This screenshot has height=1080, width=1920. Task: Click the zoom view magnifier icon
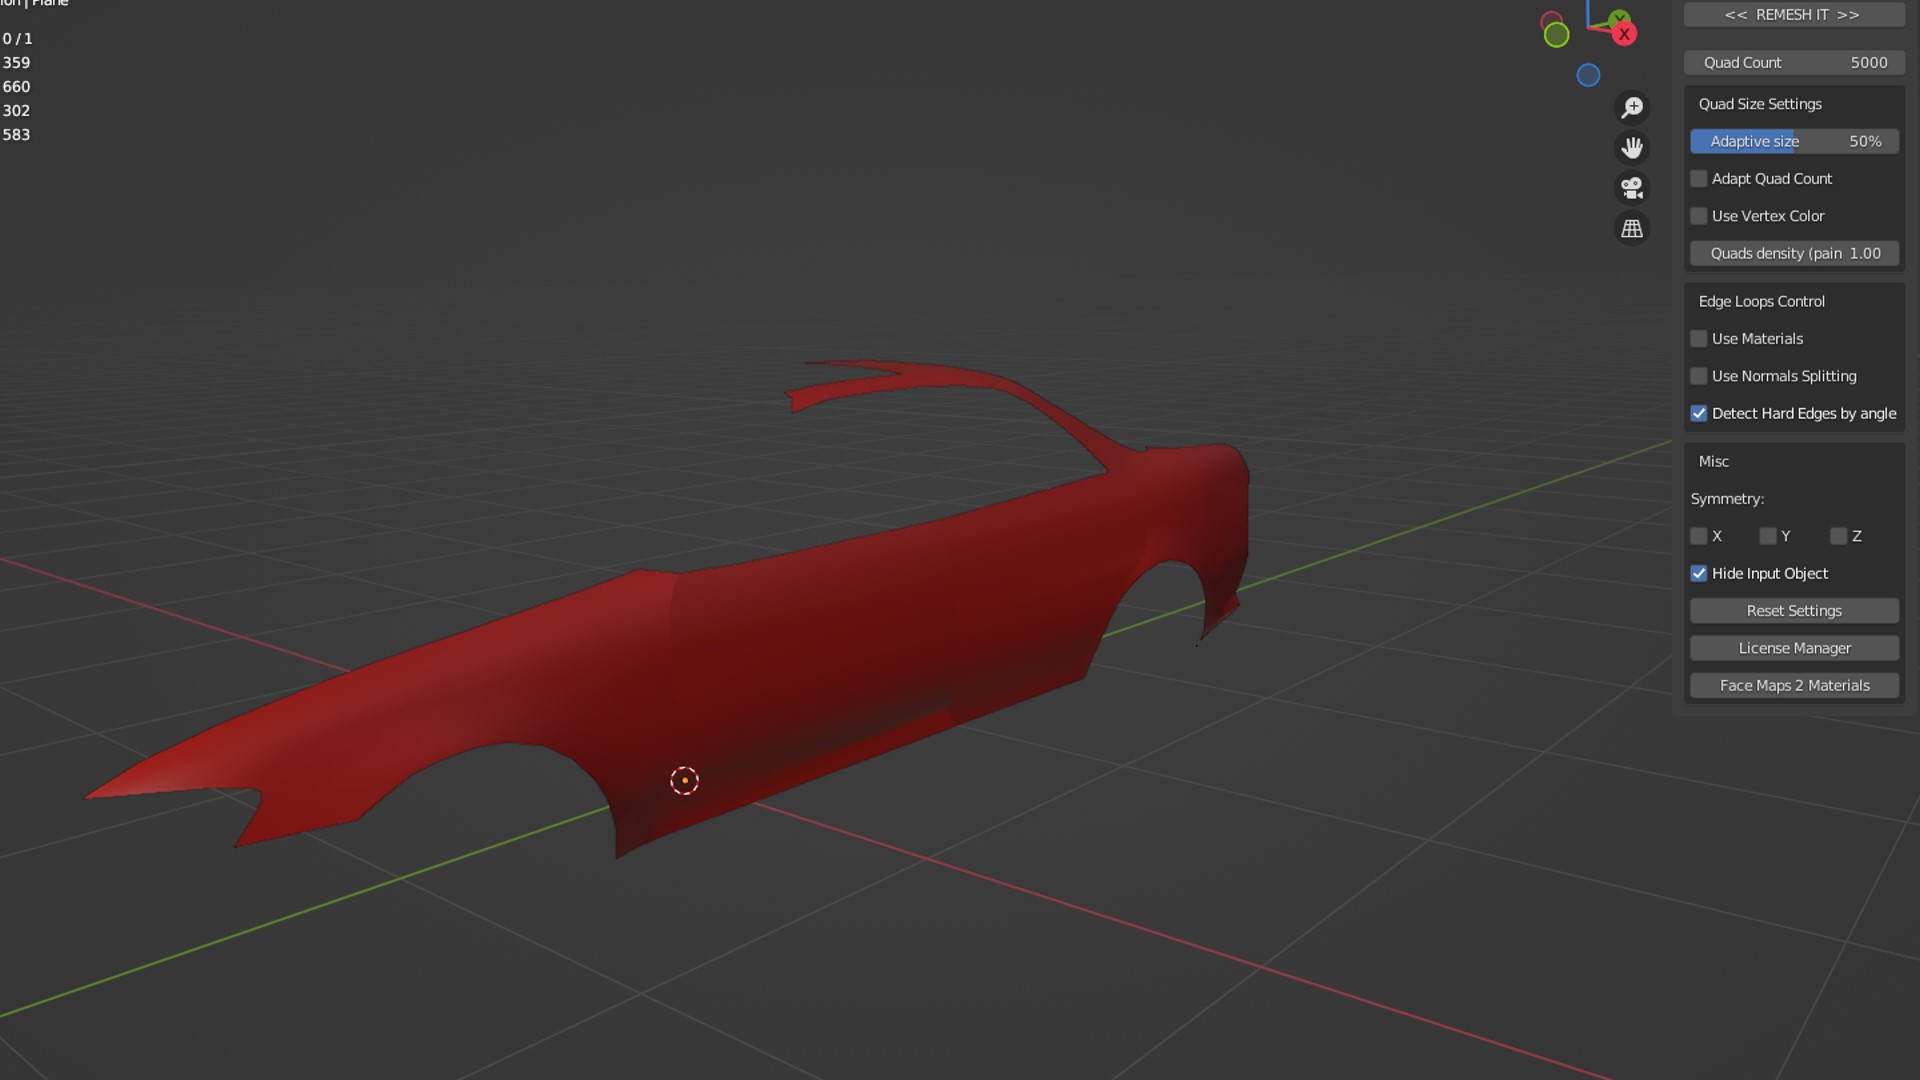click(1632, 107)
